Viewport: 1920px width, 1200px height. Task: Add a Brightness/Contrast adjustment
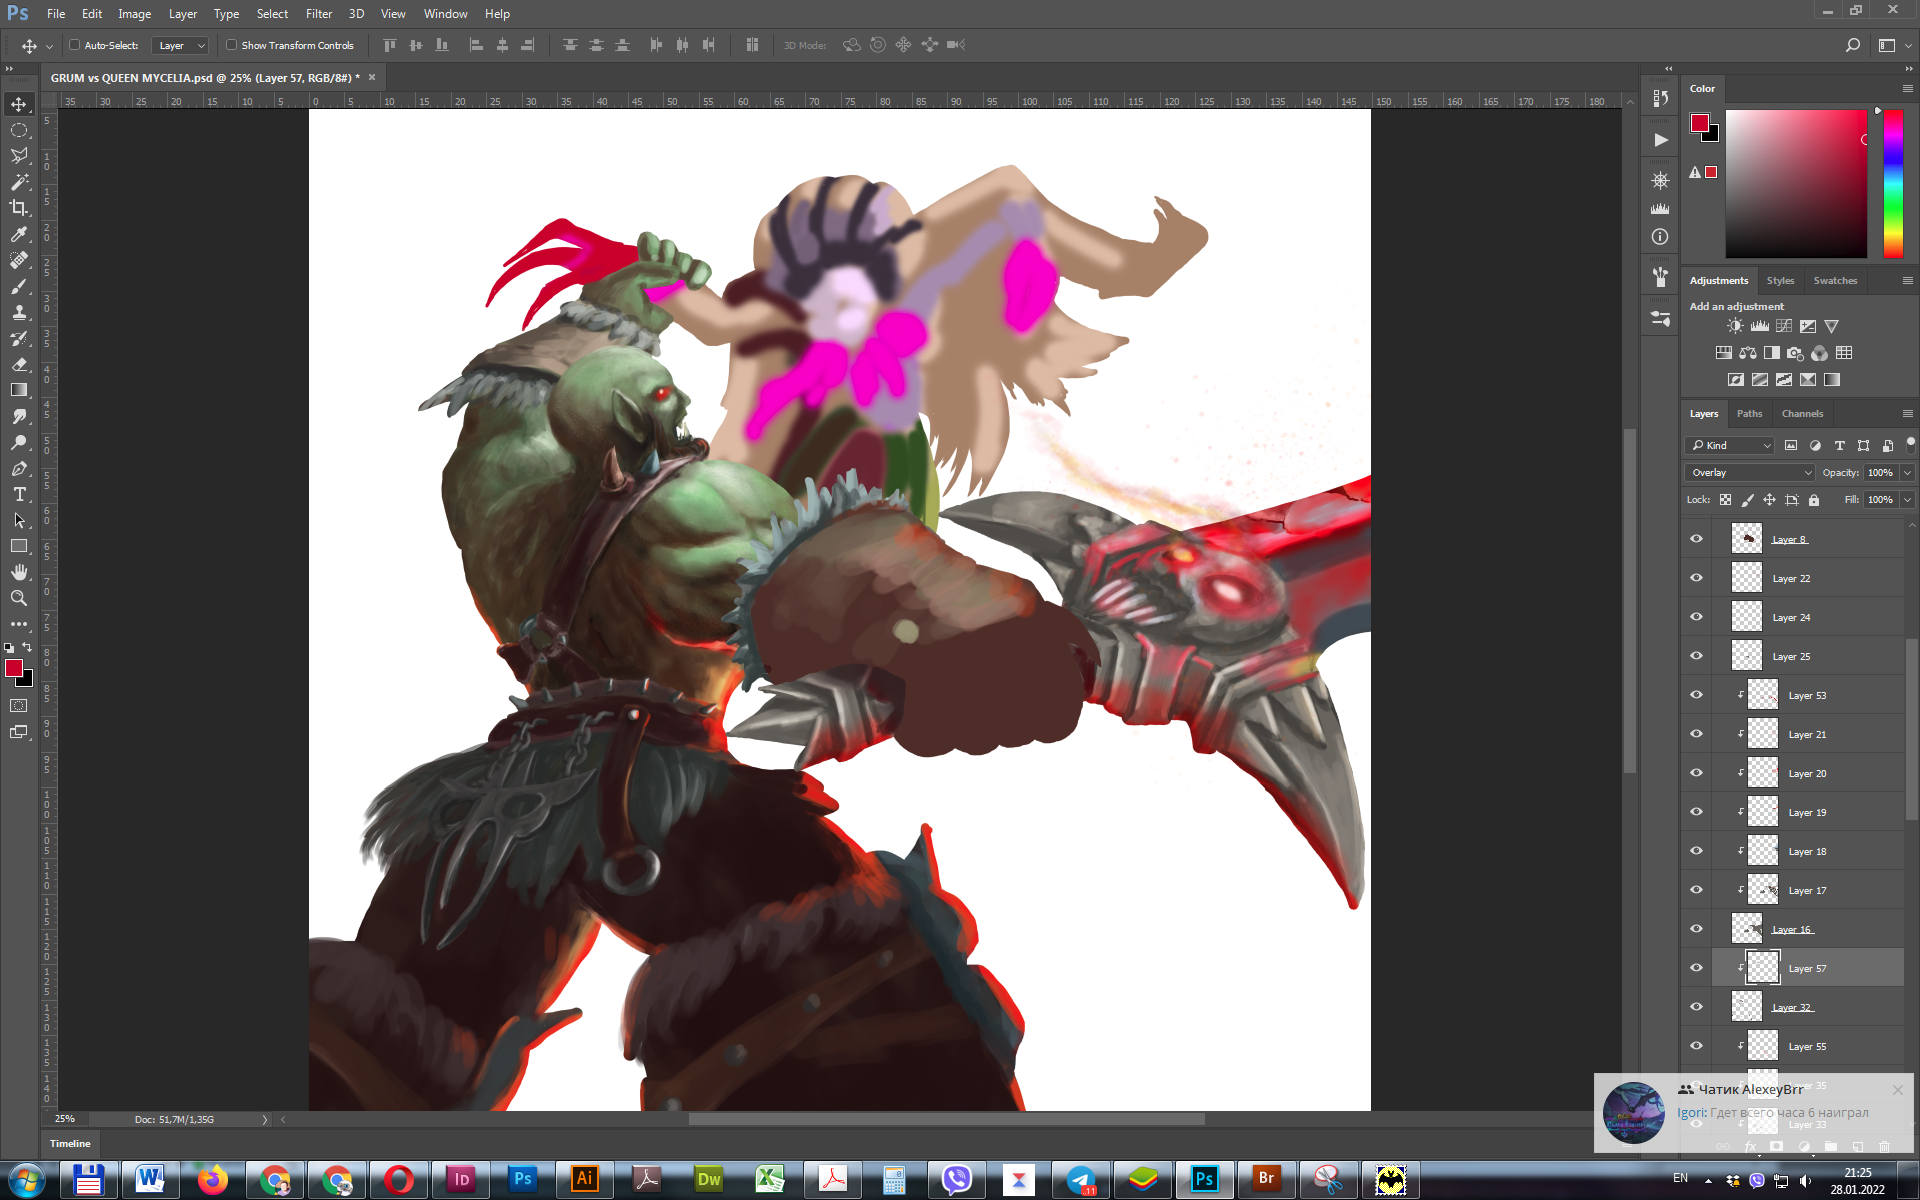click(x=1735, y=326)
